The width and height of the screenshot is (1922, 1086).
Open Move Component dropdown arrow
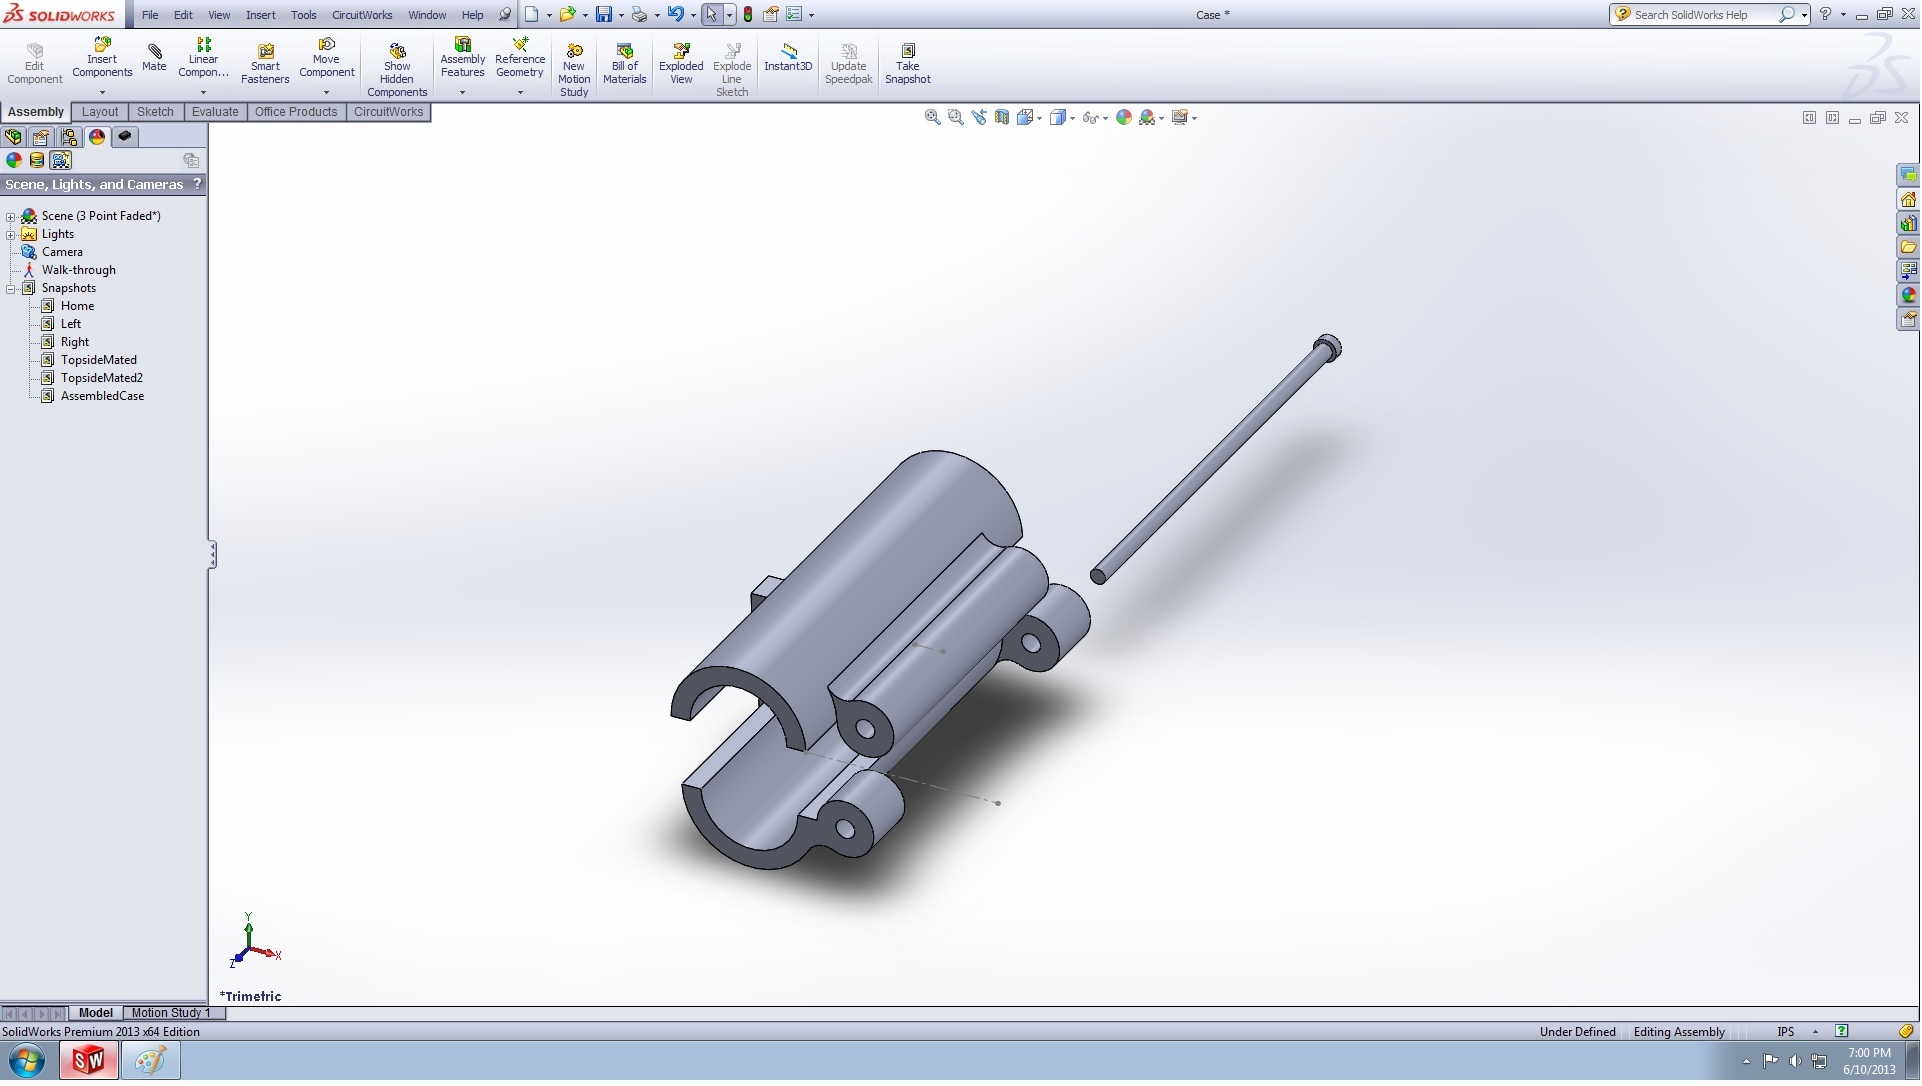point(327,93)
